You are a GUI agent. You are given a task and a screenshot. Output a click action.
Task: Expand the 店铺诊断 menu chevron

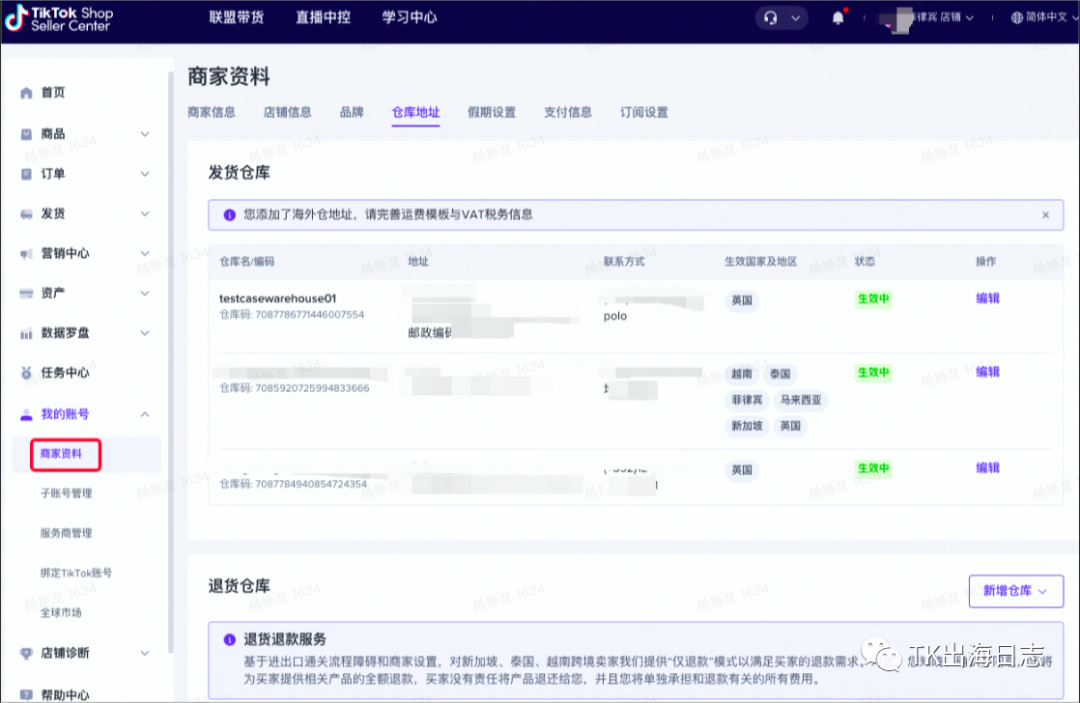[145, 653]
